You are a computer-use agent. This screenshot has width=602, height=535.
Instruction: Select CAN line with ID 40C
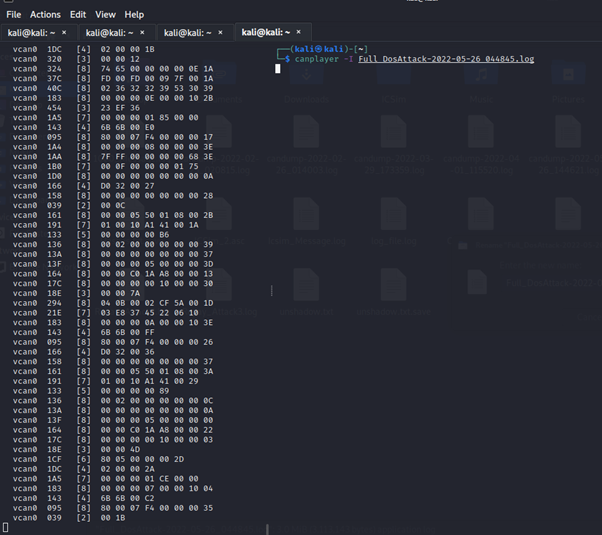[x=113, y=88]
